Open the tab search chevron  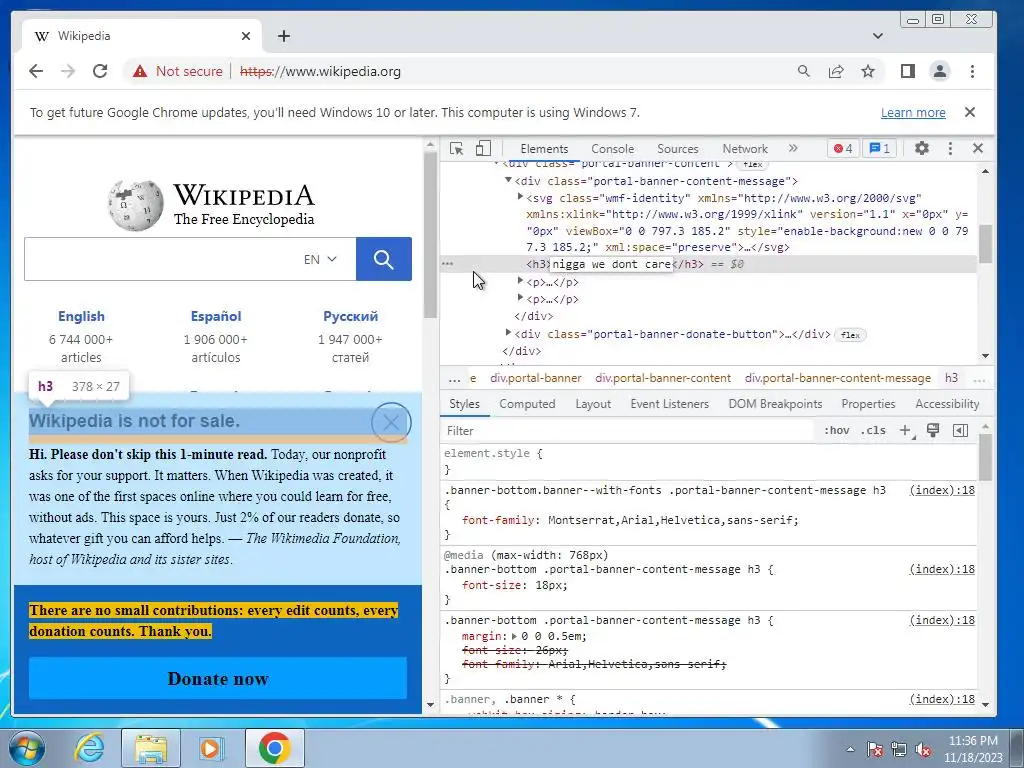pos(878,36)
